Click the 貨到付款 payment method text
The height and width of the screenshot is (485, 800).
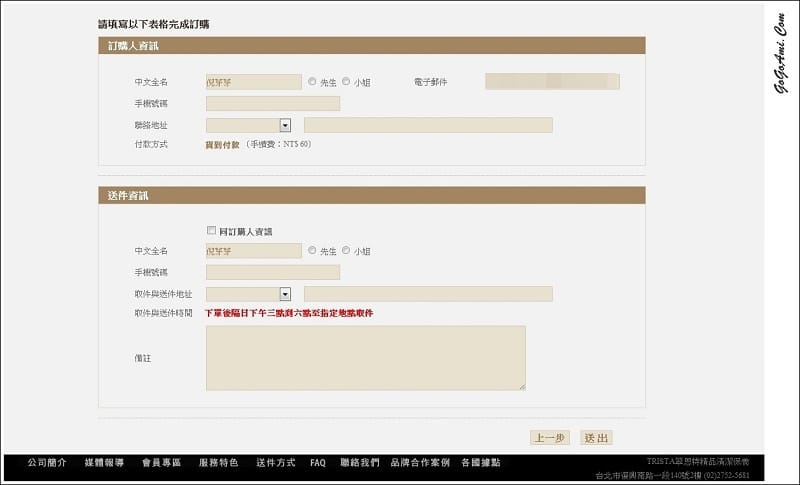(x=222, y=145)
